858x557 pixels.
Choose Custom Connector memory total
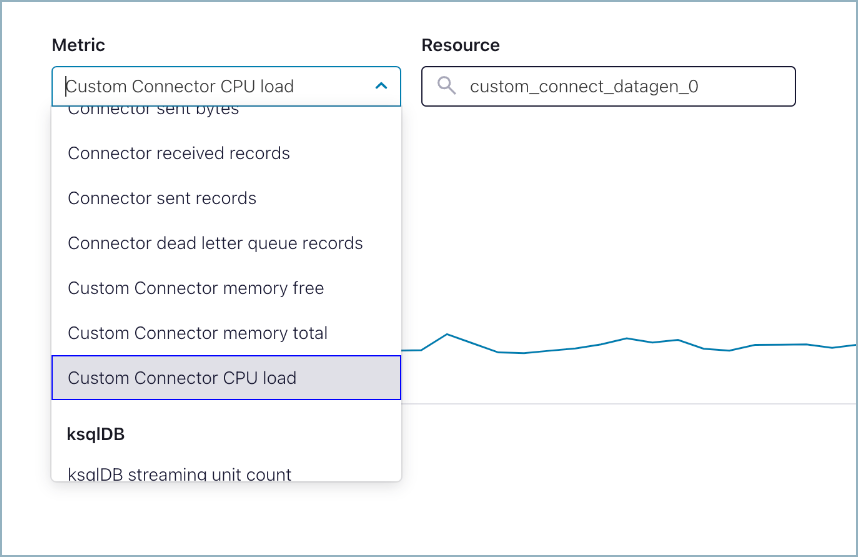[198, 333]
